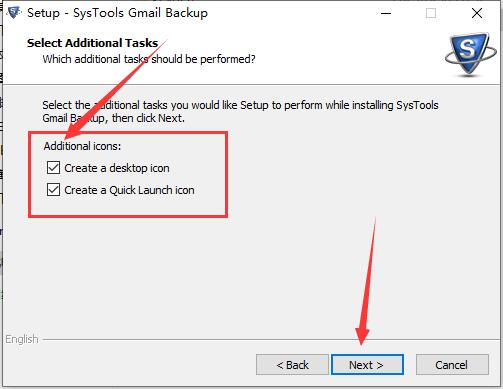Minimize the Setup window

(386, 13)
